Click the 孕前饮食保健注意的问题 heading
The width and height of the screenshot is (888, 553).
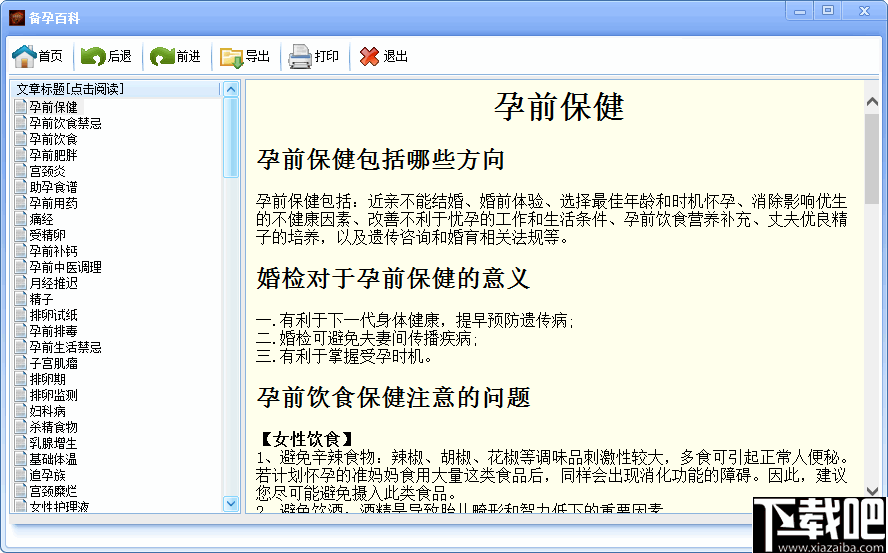[x=393, y=397]
